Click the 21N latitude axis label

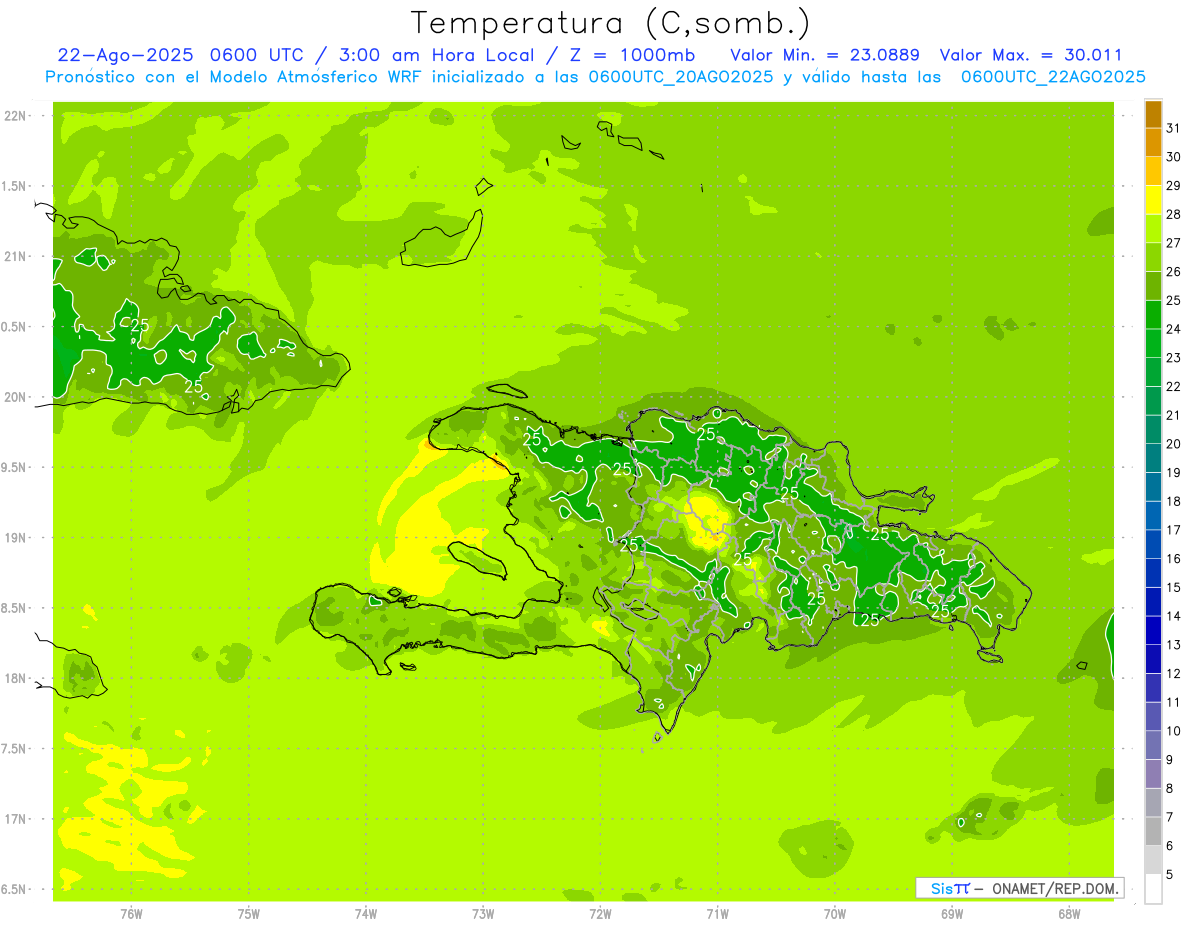17,256
